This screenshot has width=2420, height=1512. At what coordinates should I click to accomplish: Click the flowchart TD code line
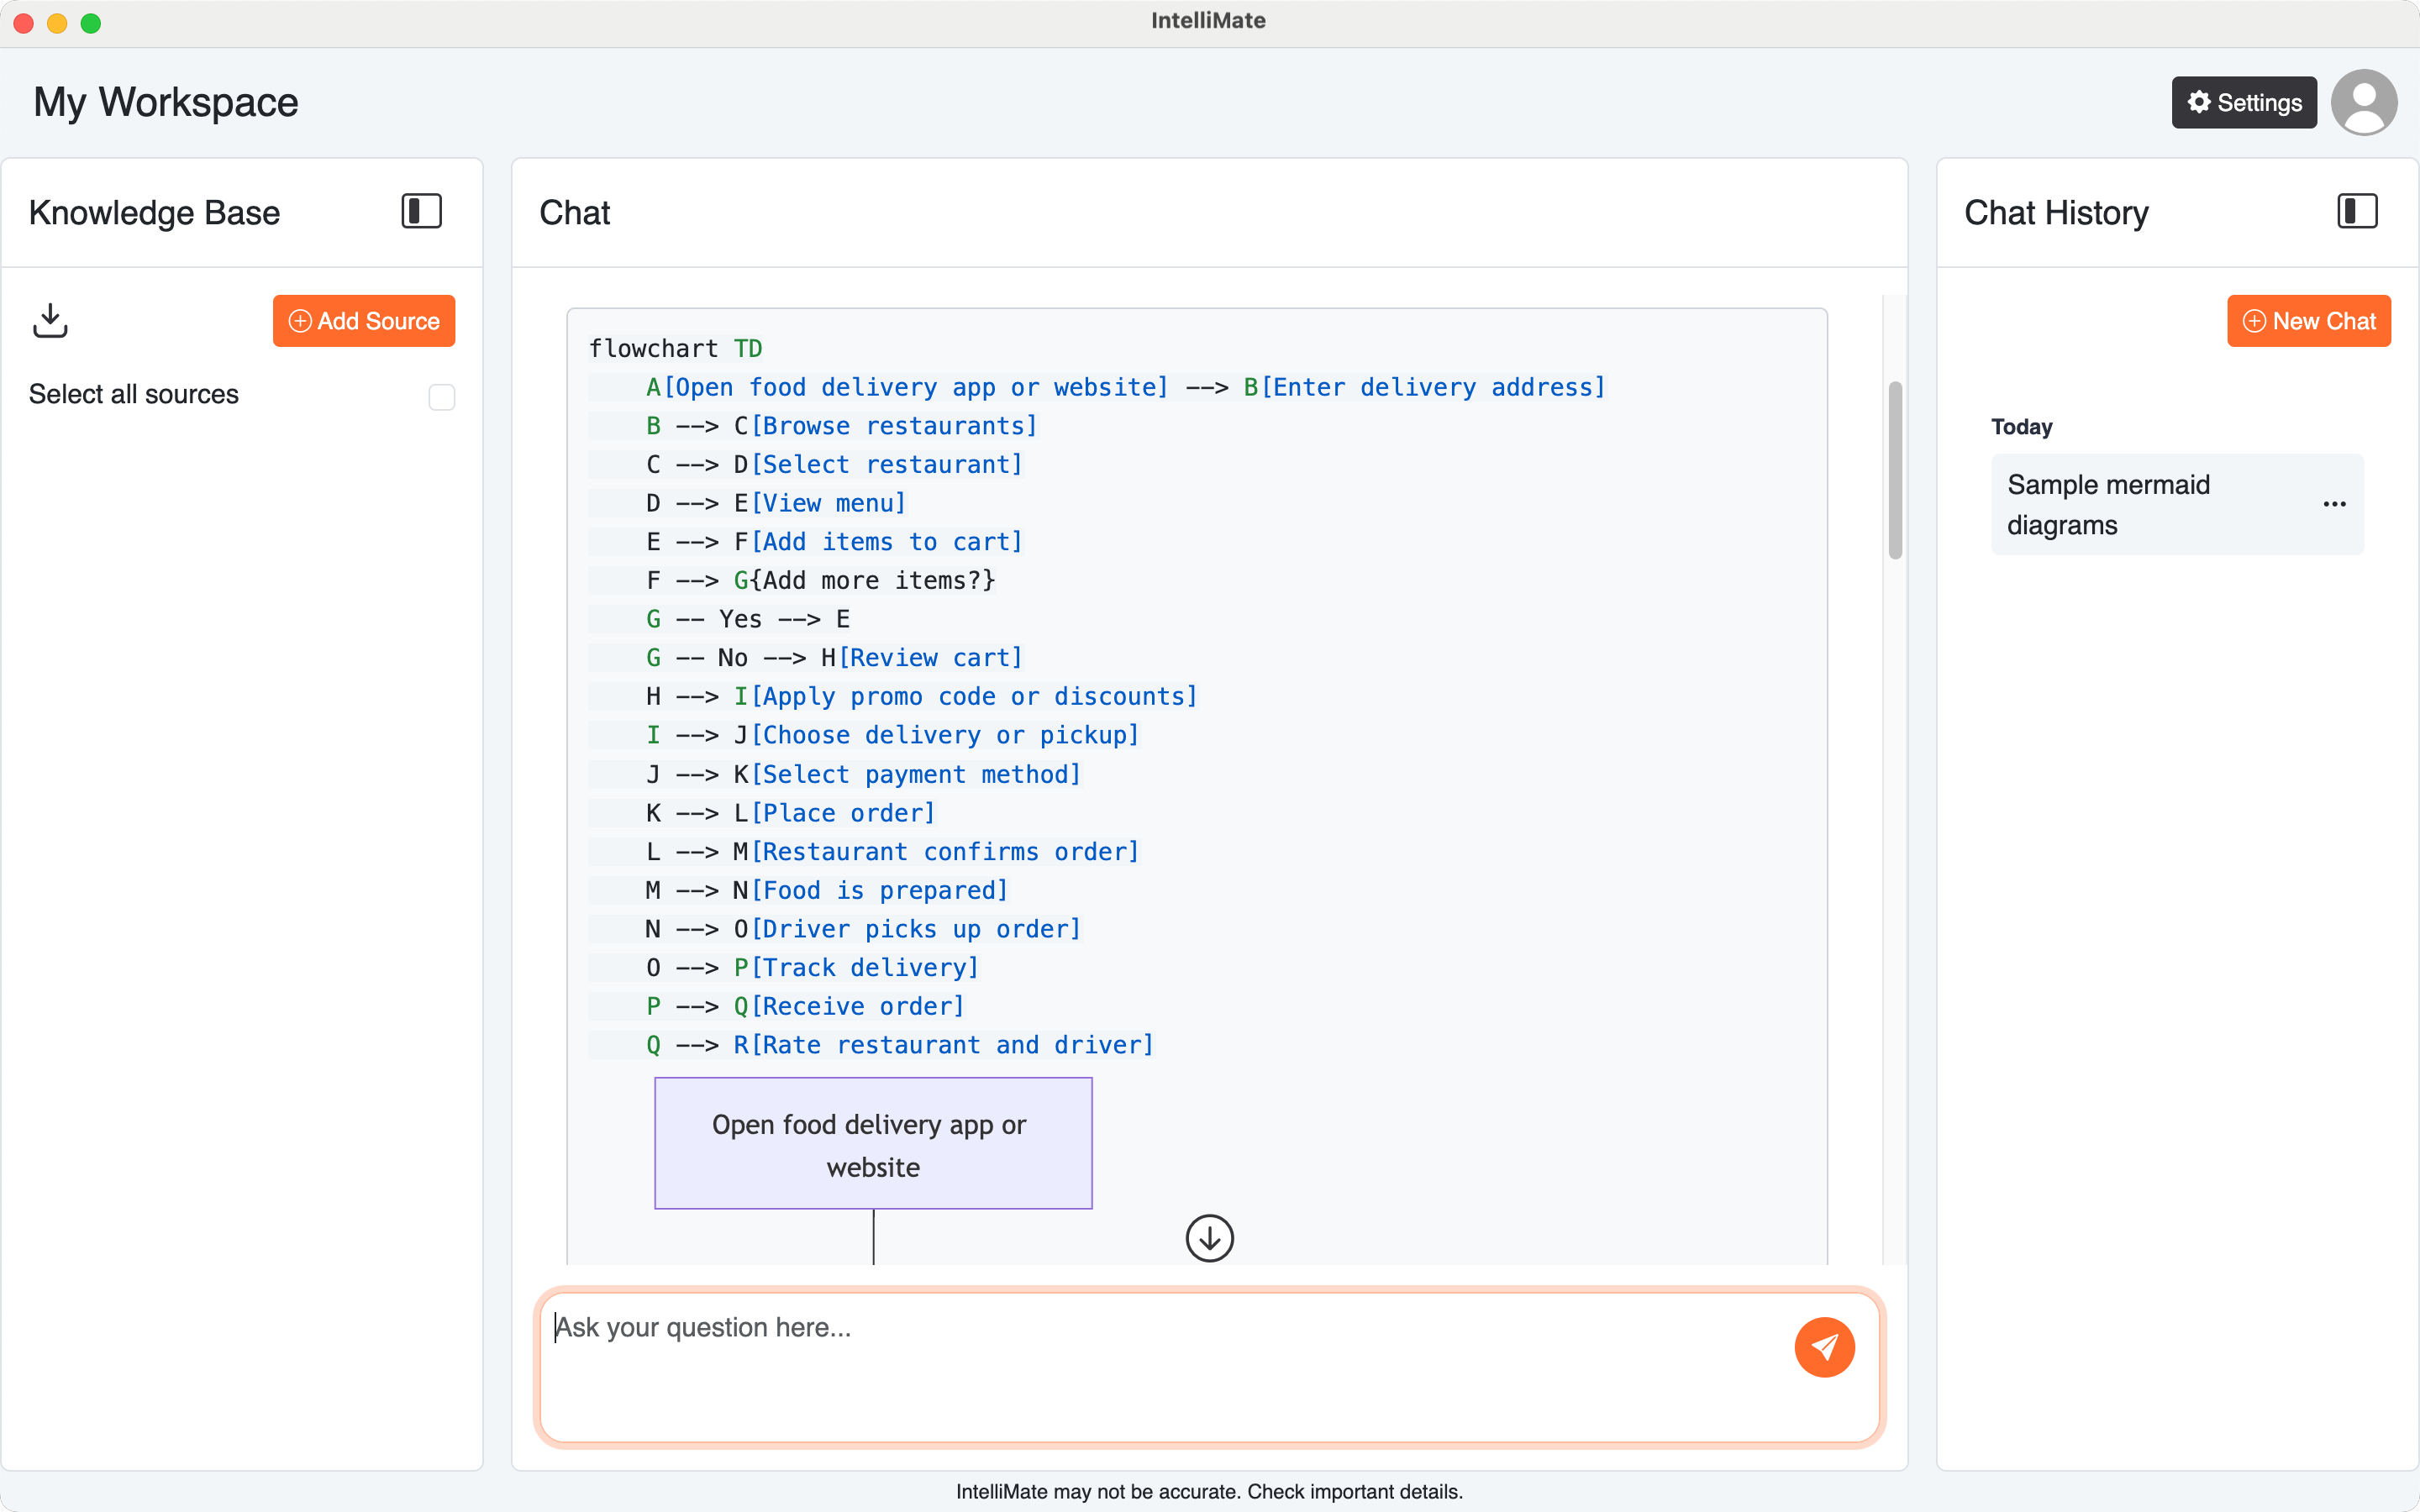675,348
